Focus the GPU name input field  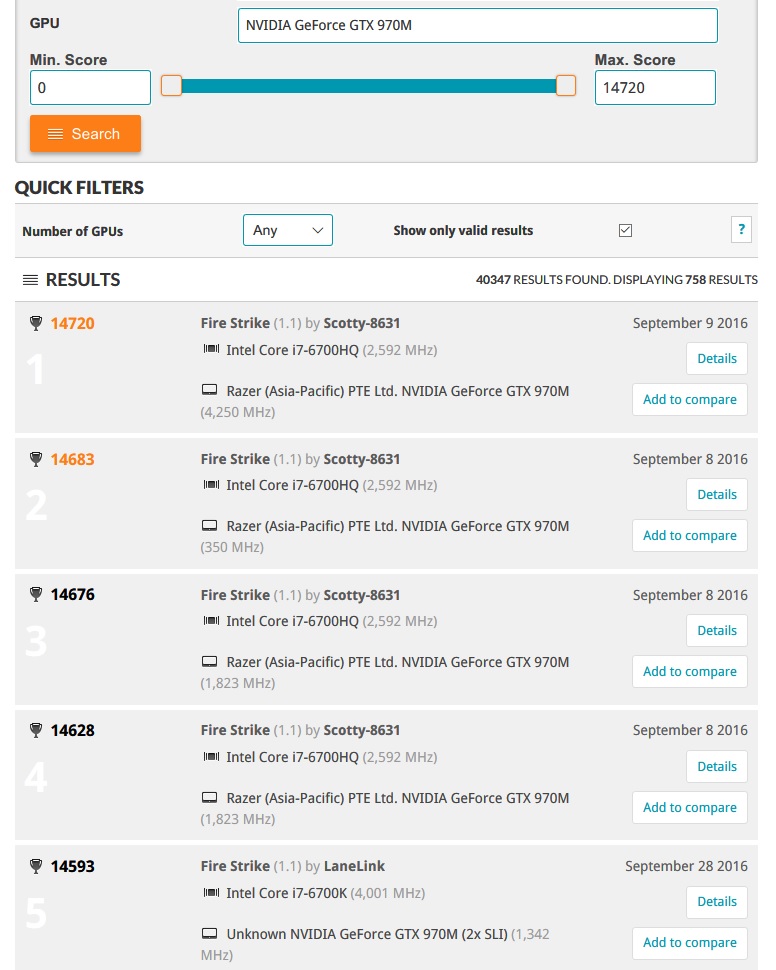(x=478, y=25)
